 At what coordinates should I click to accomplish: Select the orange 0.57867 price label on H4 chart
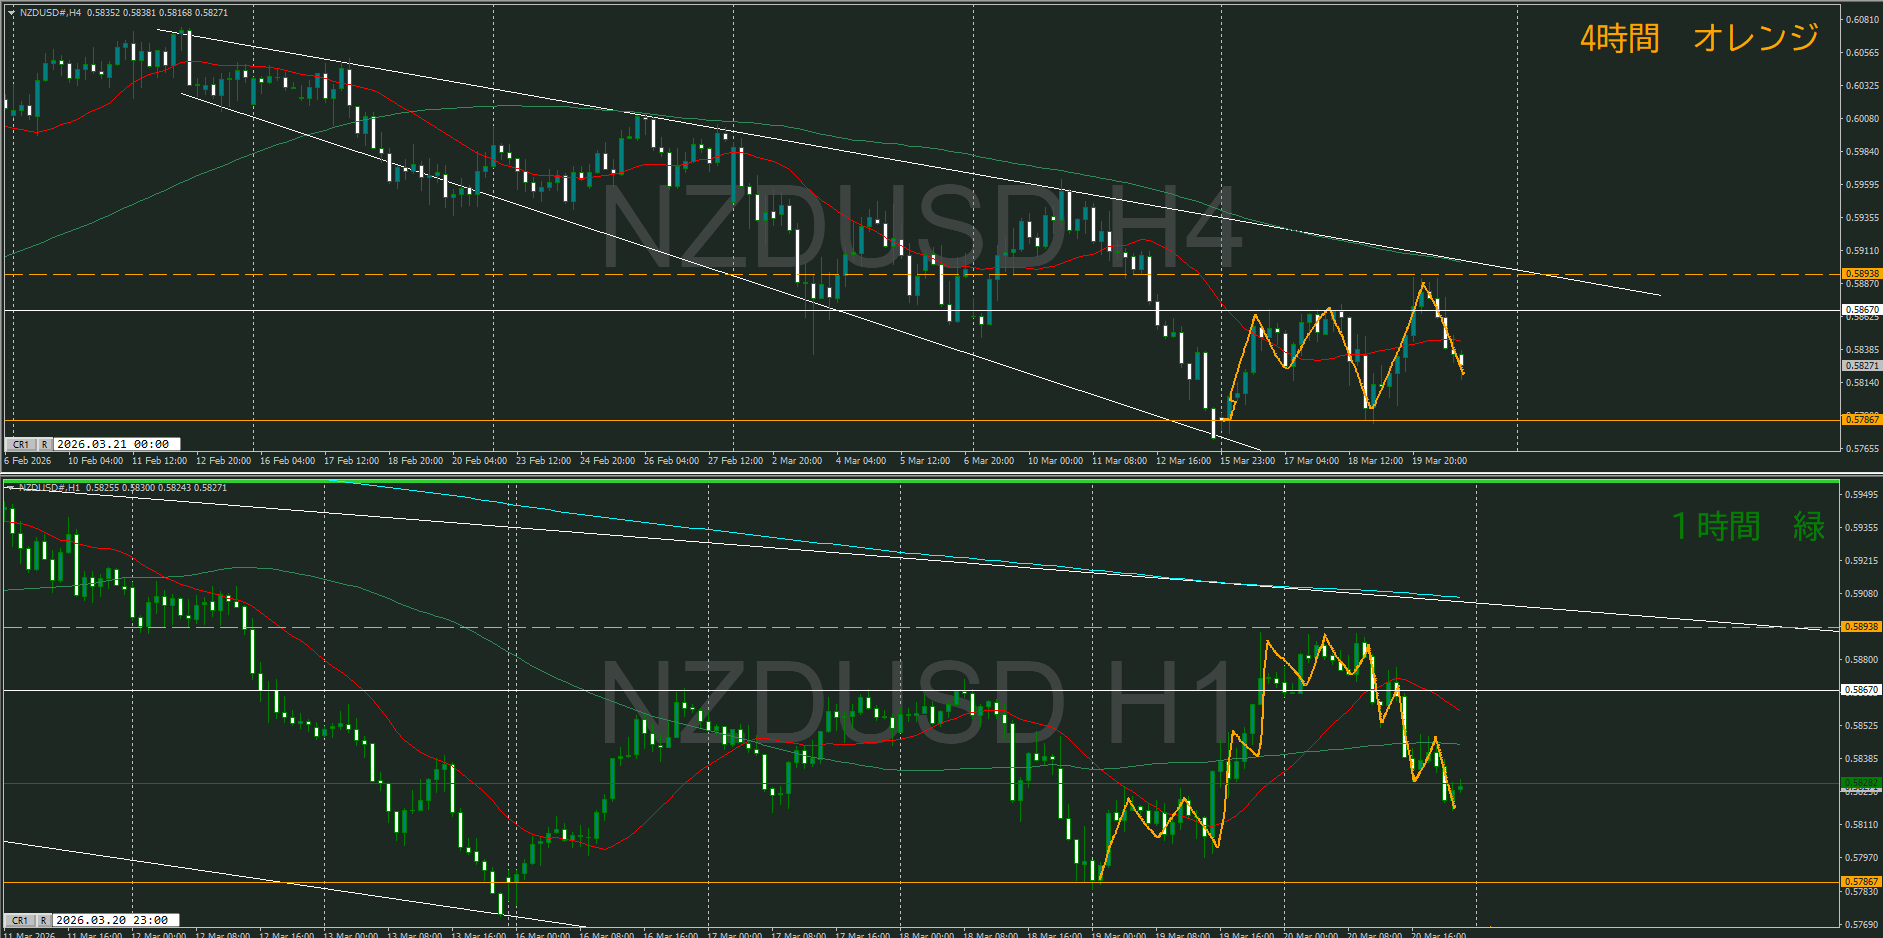(1861, 420)
